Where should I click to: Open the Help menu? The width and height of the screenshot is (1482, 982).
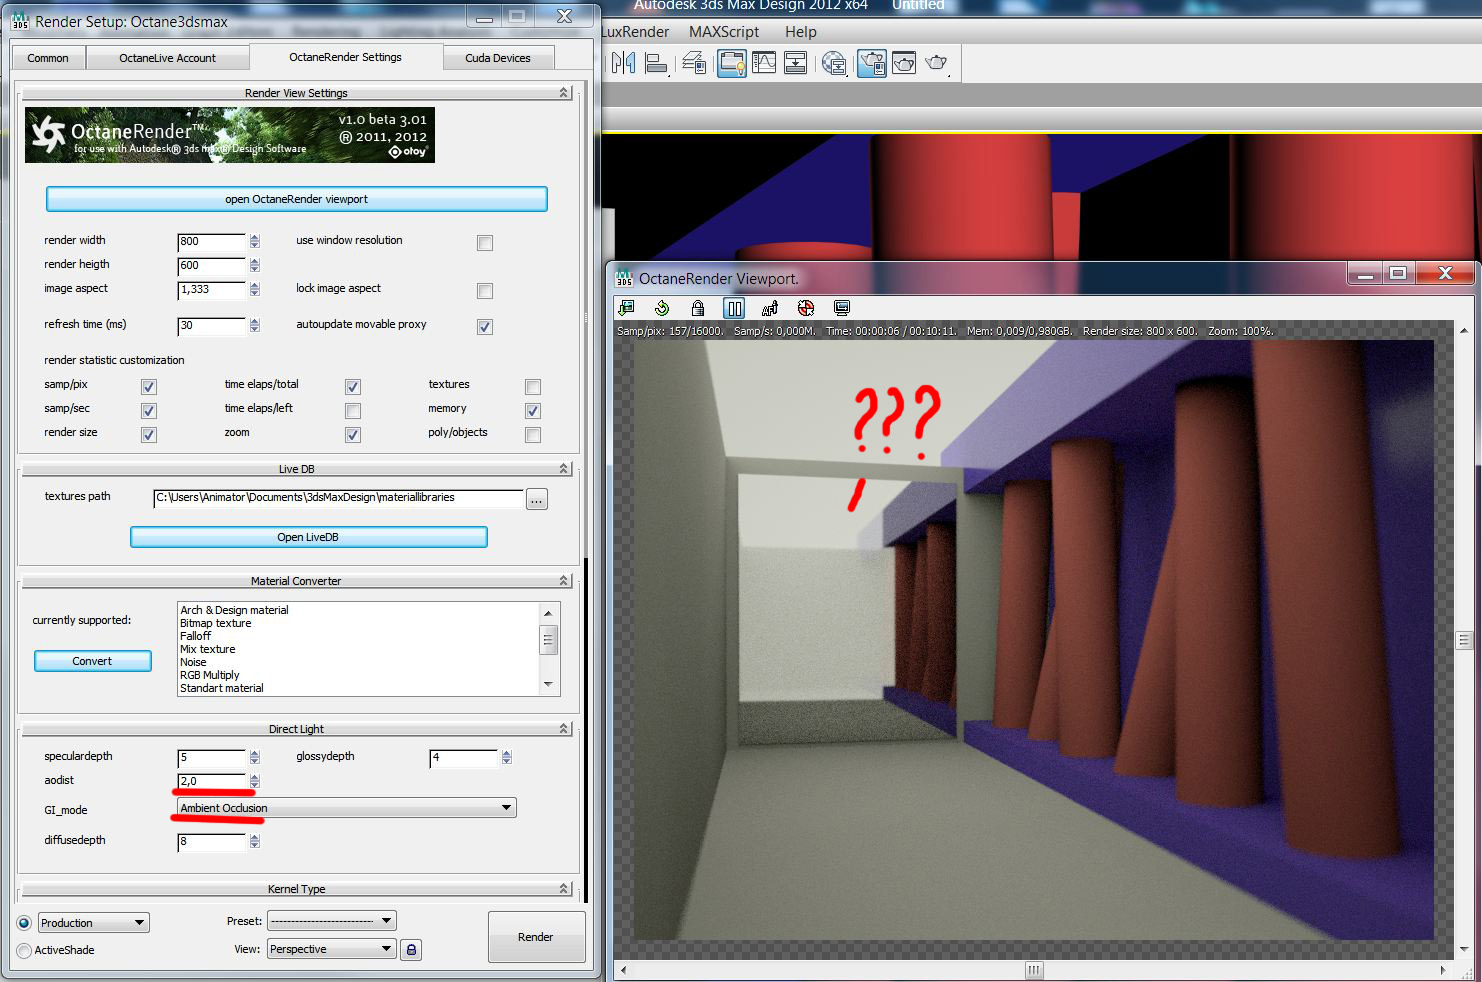tap(801, 32)
